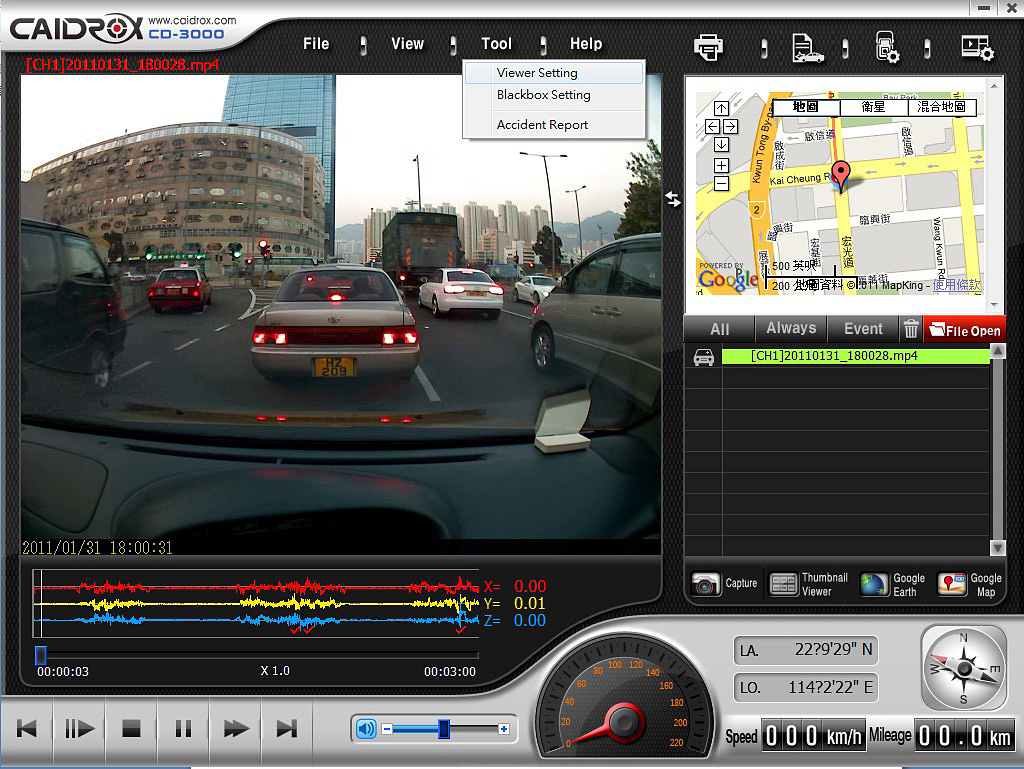1024x769 pixels.
Task: Select Viewer Setting menu entry
Action: tap(554, 72)
